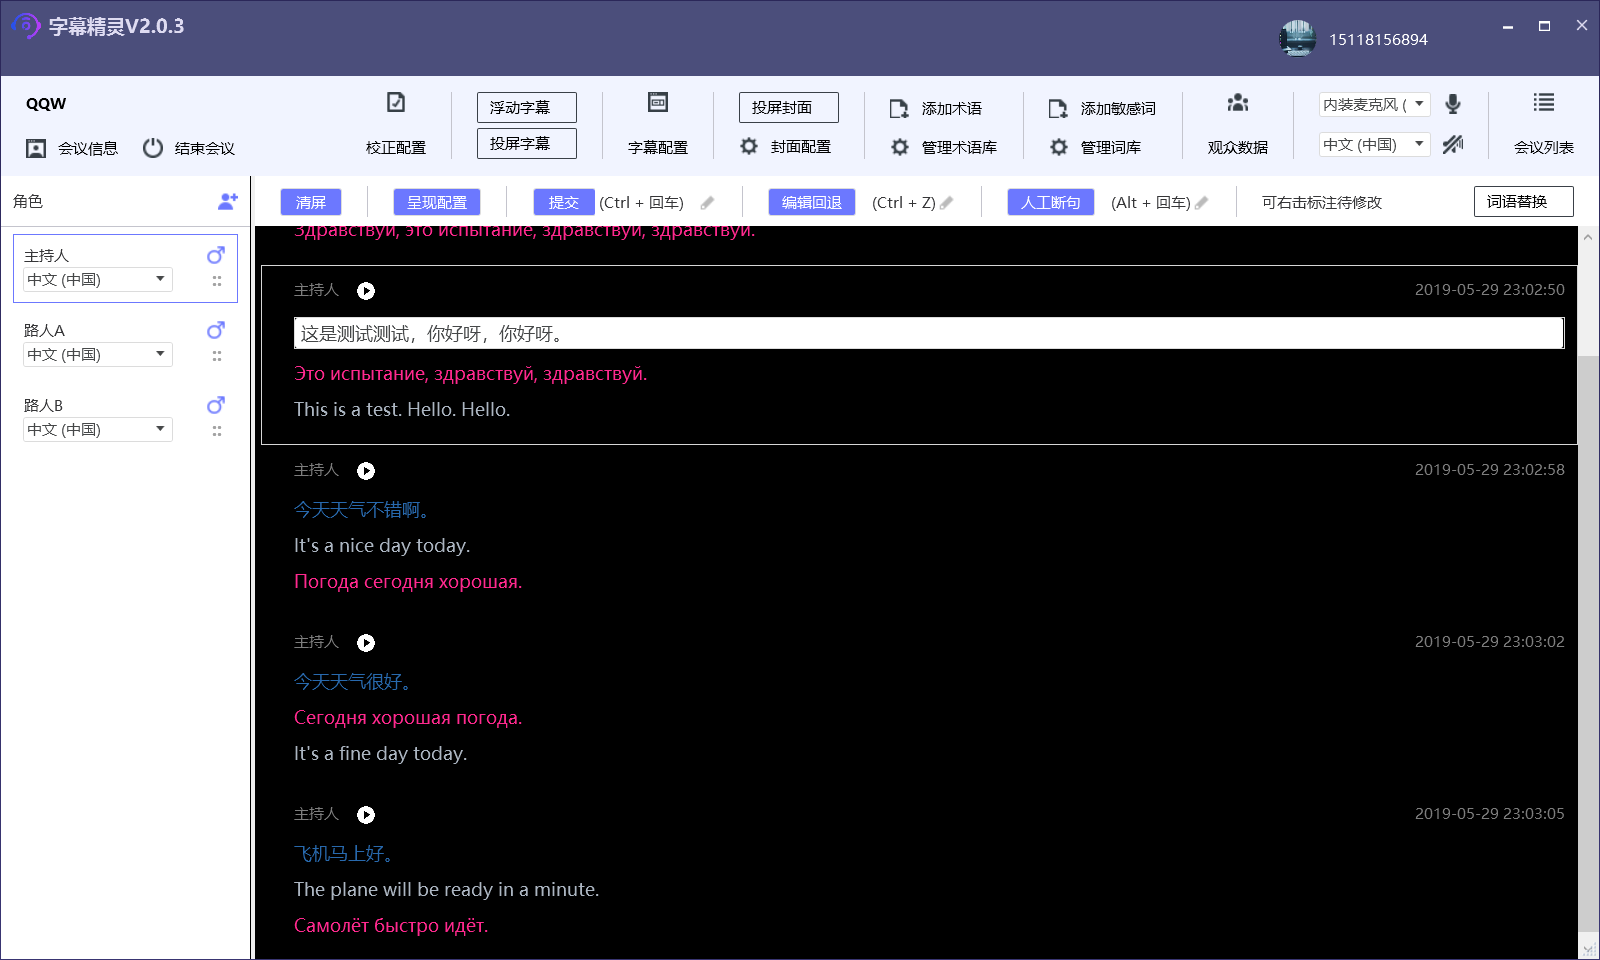Select the subtitle line 飞机马上好。

click(x=343, y=854)
